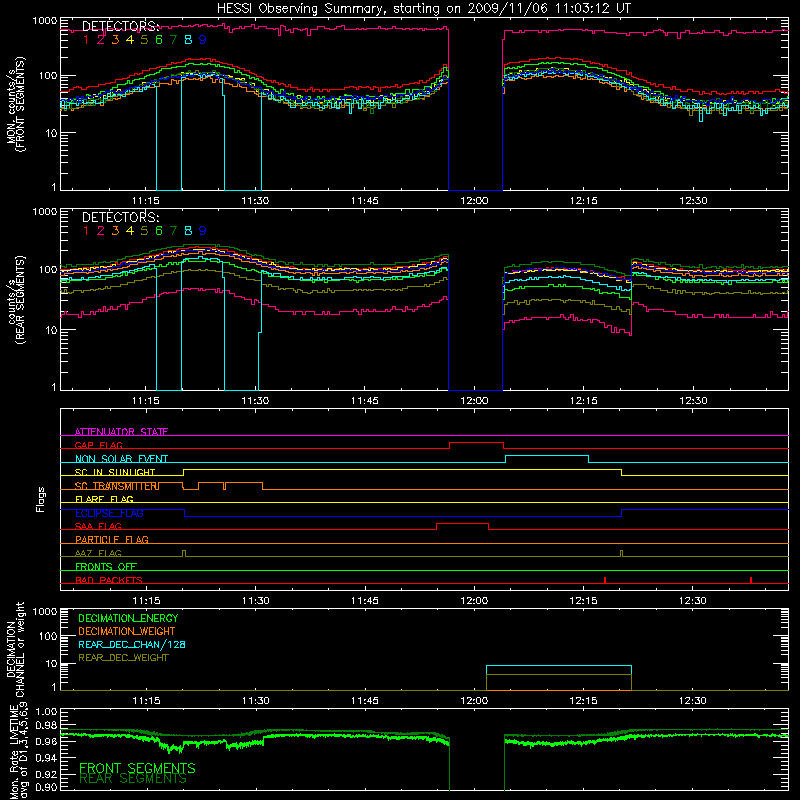
Task: Click the GAP_FLAG label
Action: 98,445
